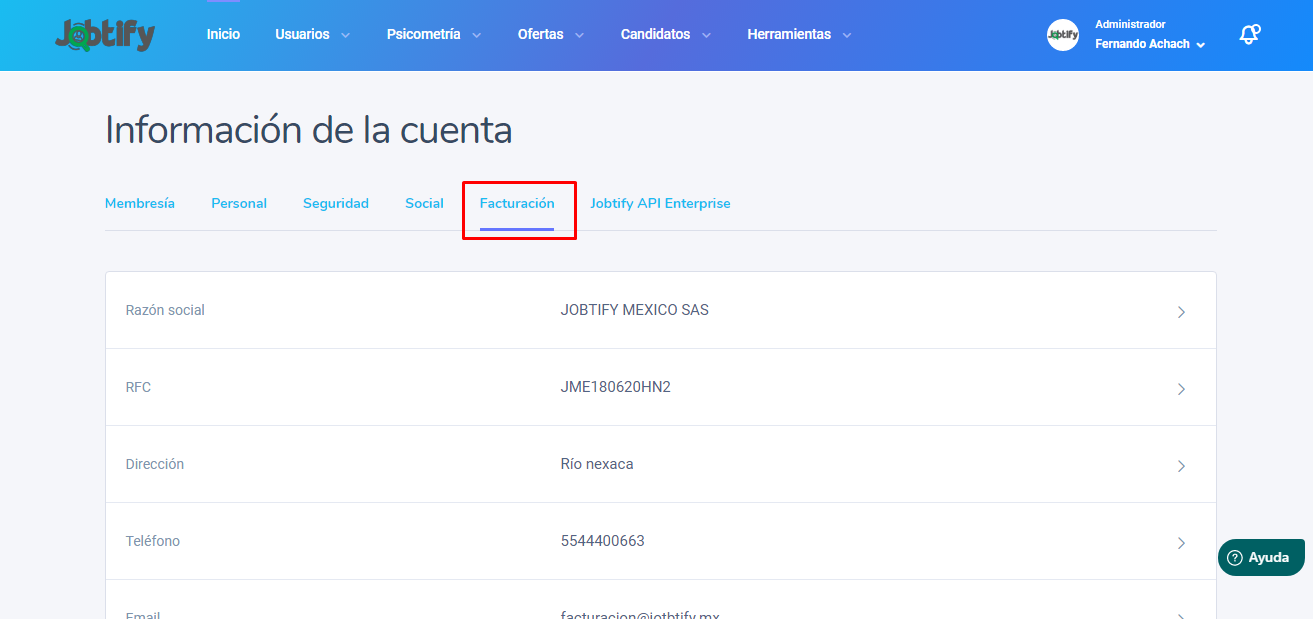Open the Dirección row chevron
This screenshot has width=1313, height=619.
1181,466
